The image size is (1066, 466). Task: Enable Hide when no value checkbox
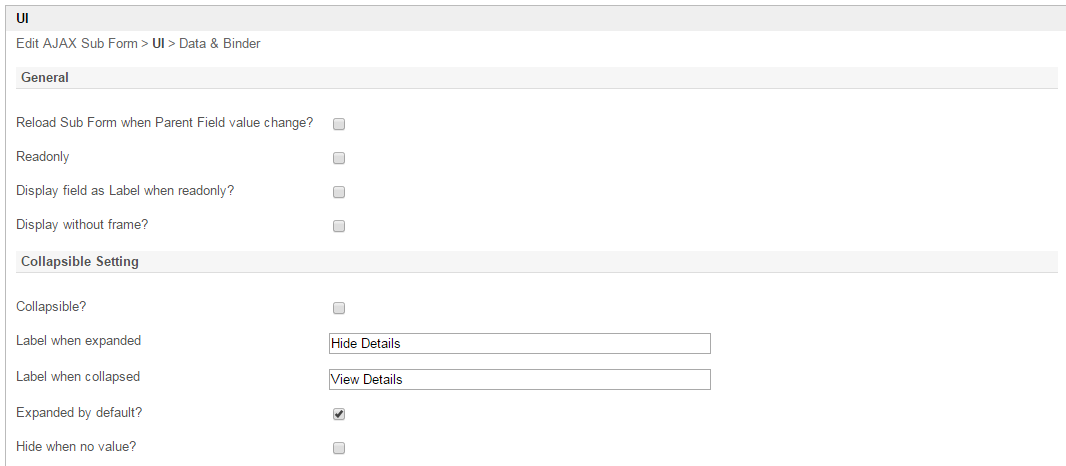coord(339,448)
